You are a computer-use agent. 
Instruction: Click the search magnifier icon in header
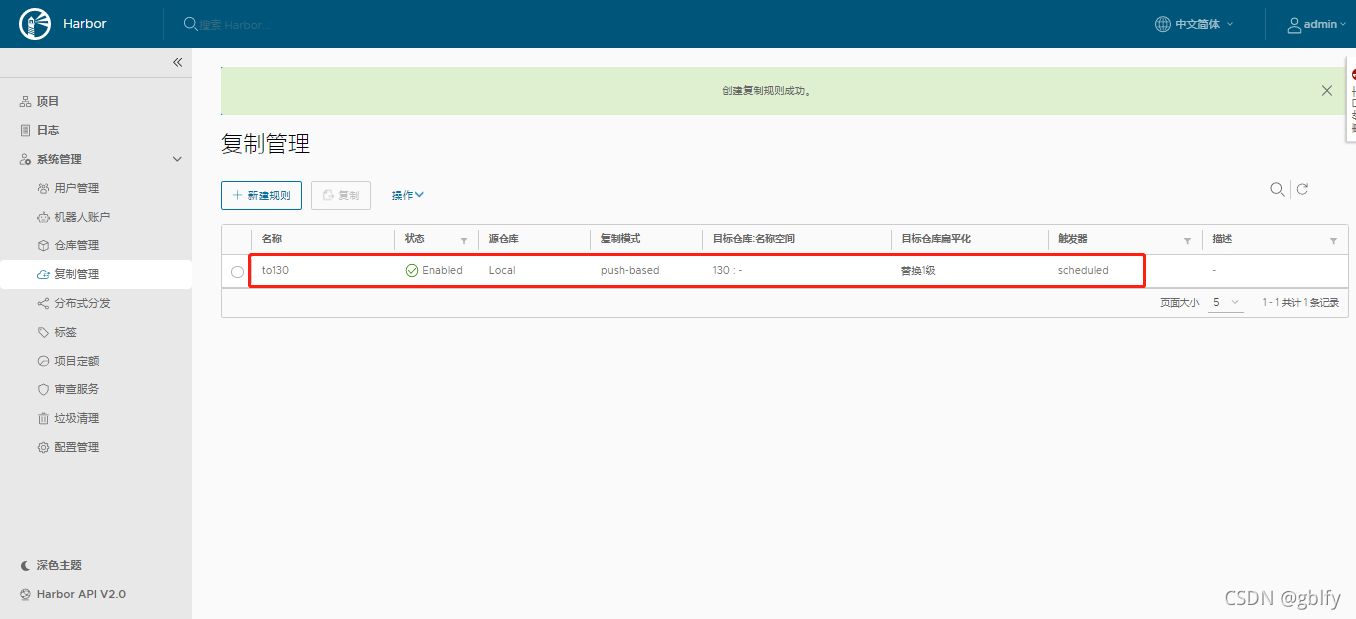[x=190, y=24]
